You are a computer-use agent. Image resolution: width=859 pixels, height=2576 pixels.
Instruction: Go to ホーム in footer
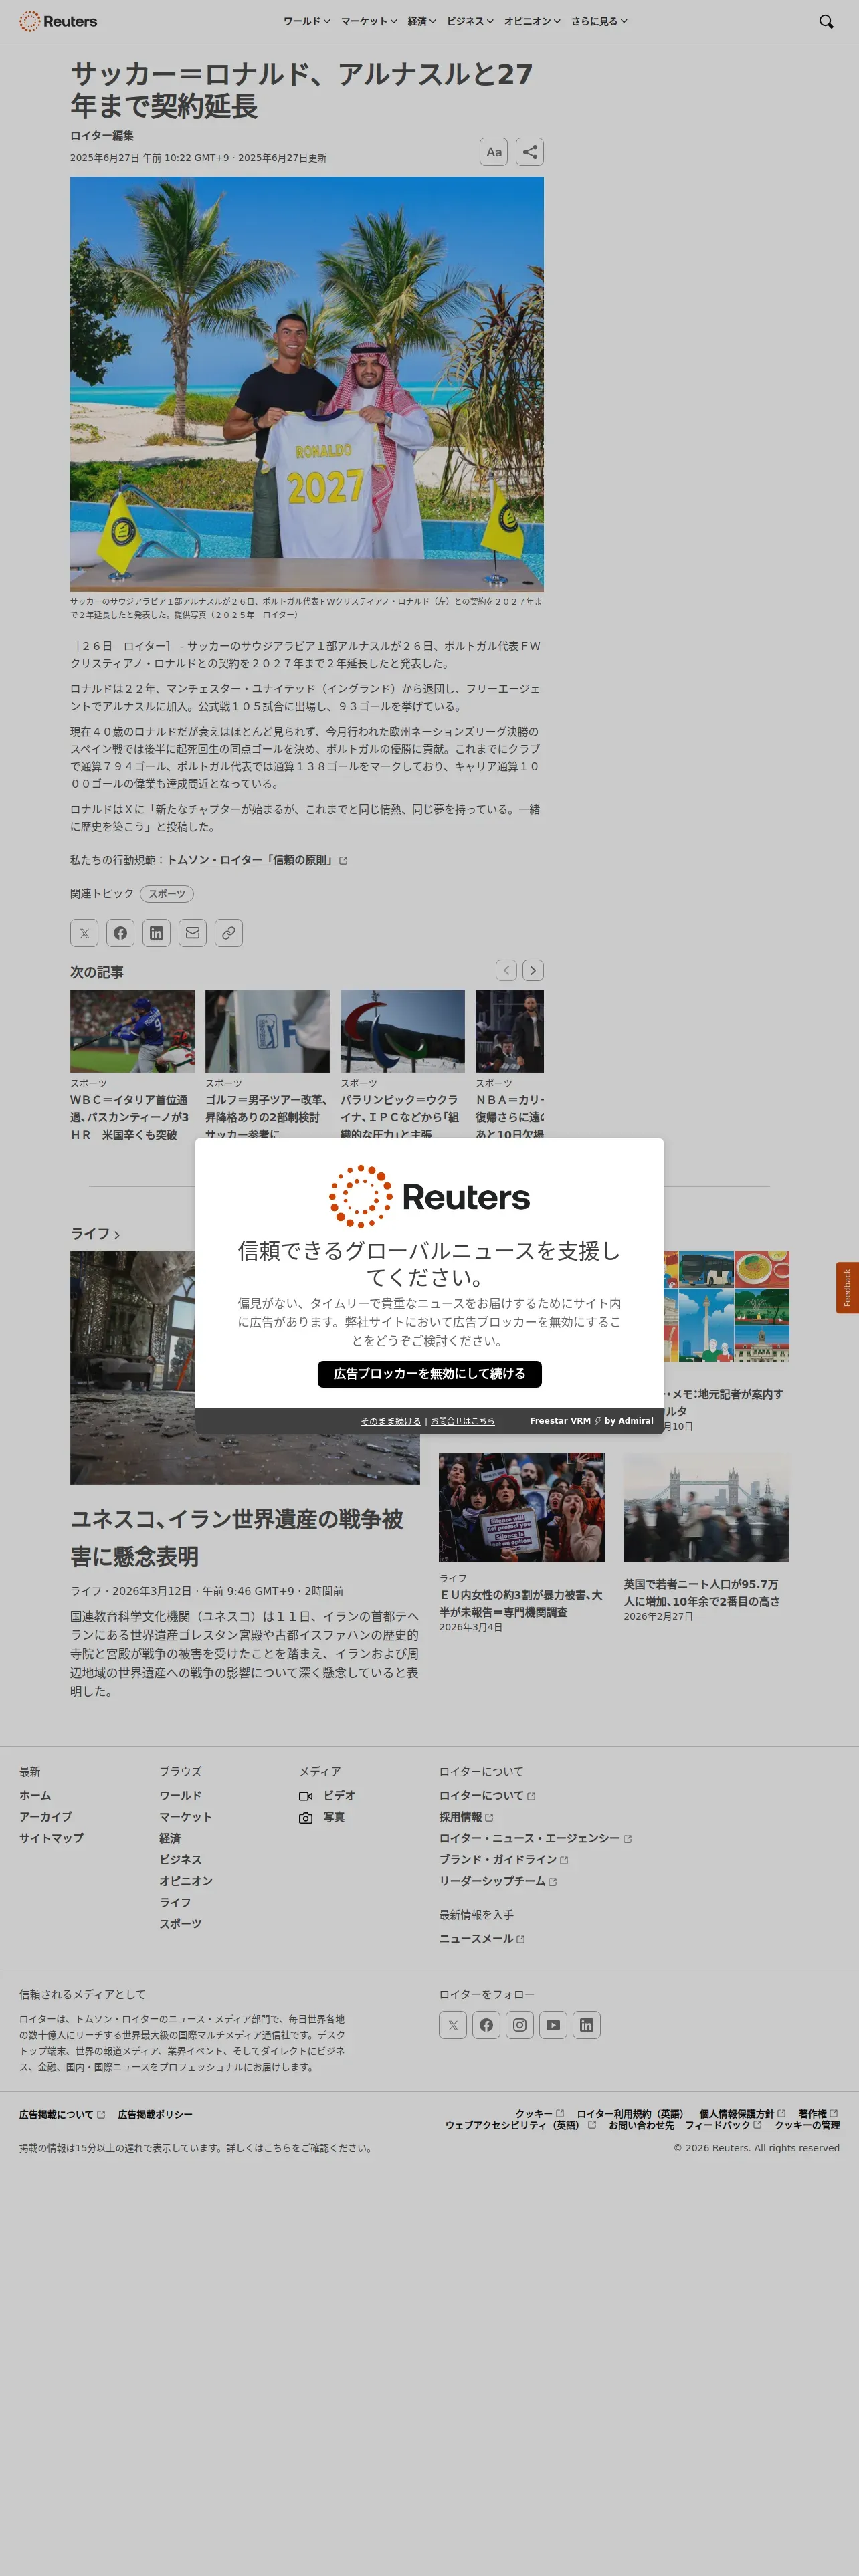[35, 1795]
